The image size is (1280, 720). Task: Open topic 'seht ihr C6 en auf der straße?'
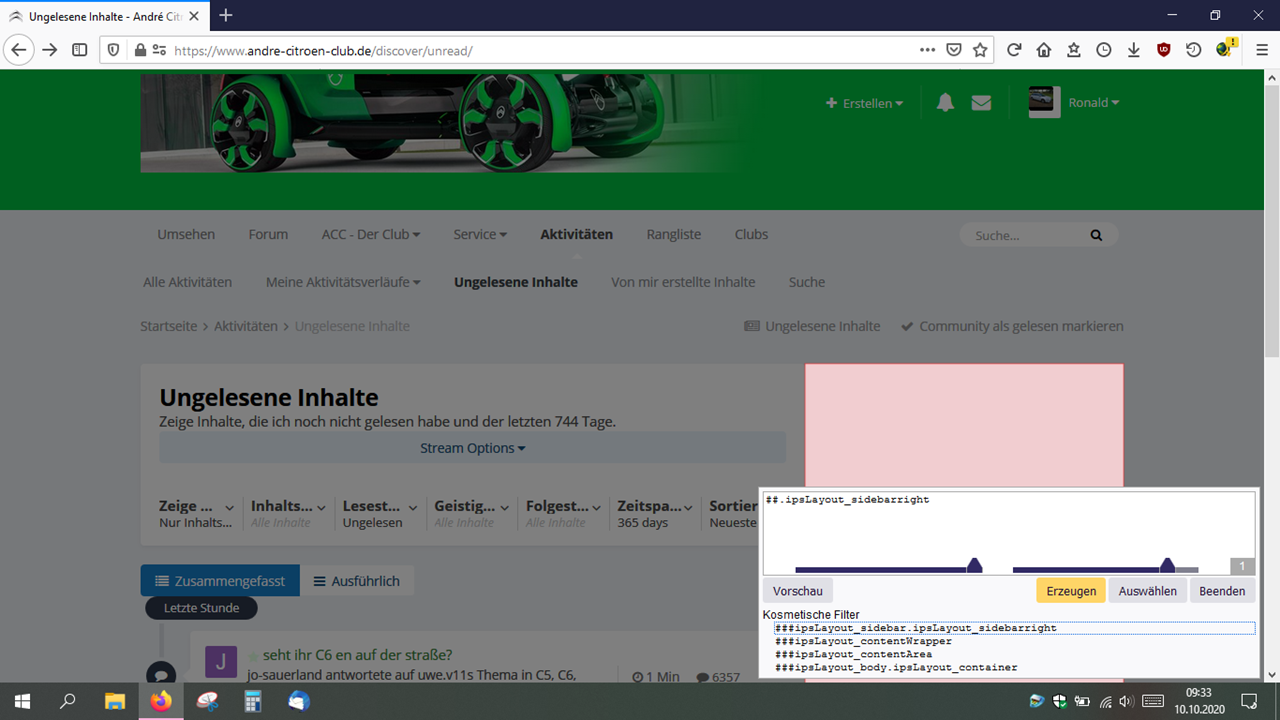click(357, 655)
